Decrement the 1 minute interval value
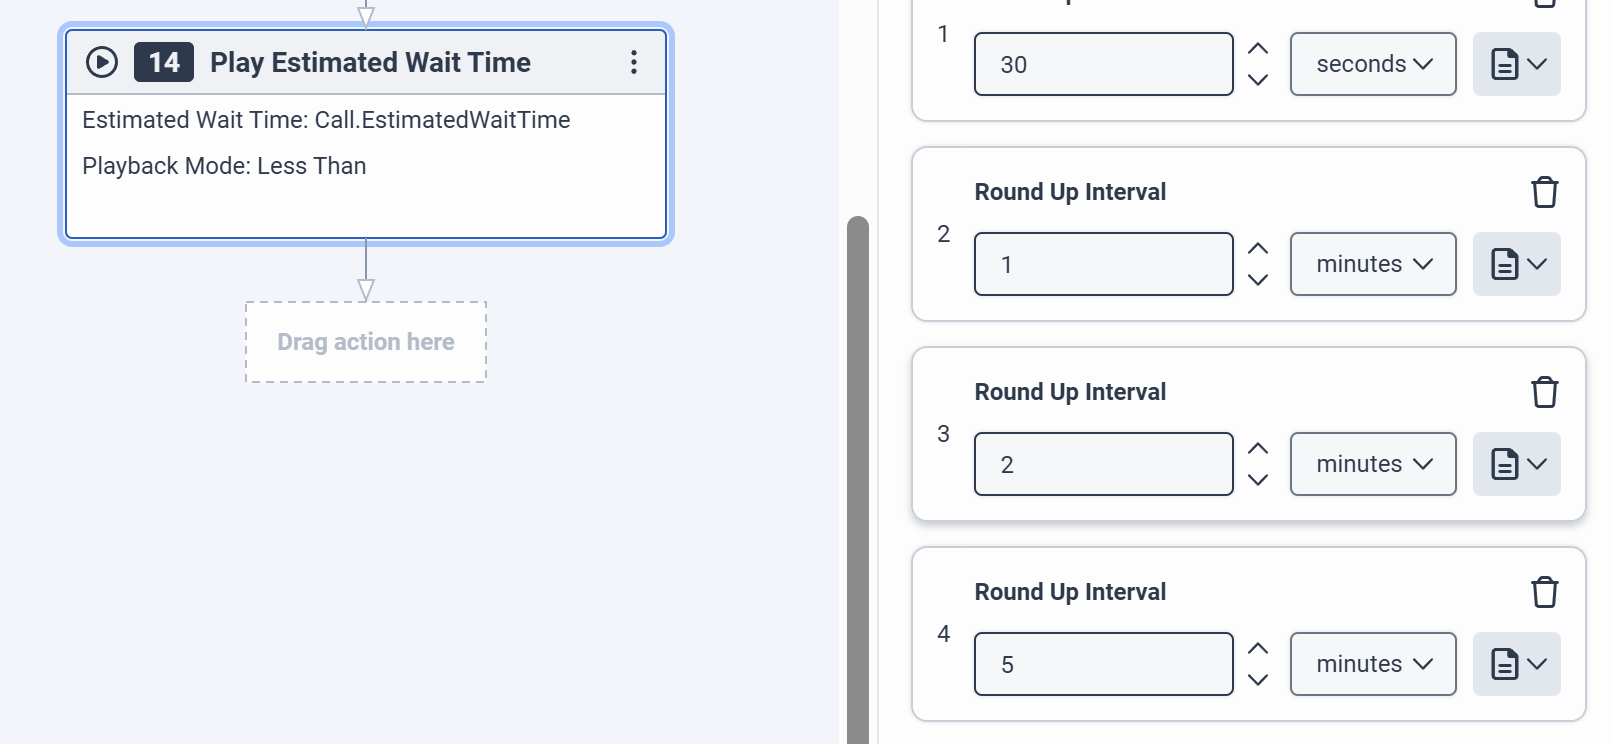 [x=1258, y=280]
